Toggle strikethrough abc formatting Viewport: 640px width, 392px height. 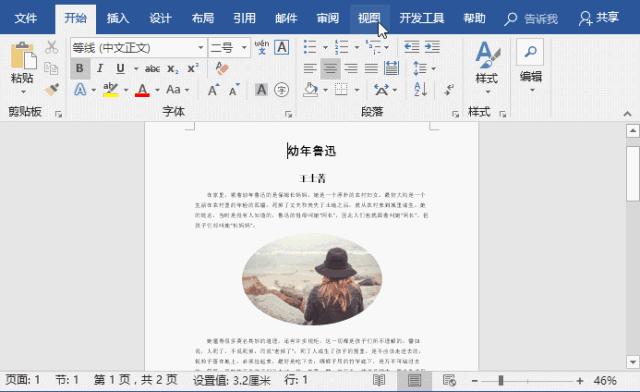point(152,69)
